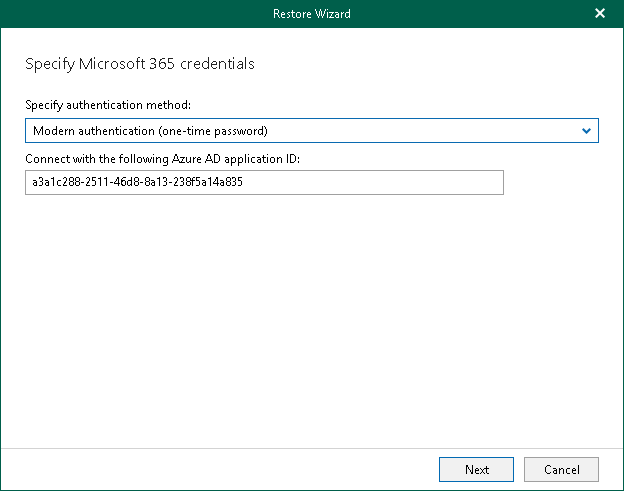
Task: Cancel the restore wizard
Action: (x=561, y=469)
